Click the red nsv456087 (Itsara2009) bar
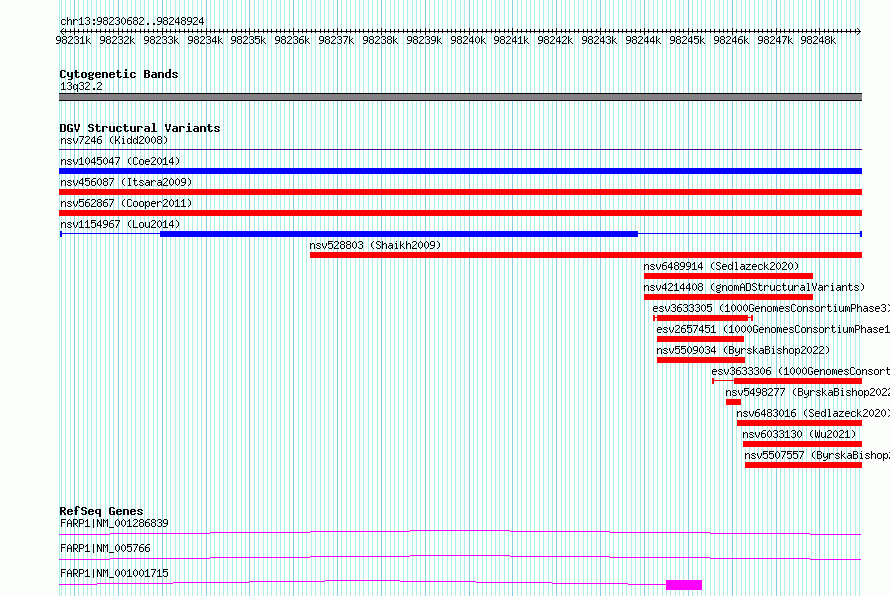Viewport: 890px width, 596px height. pyautogui.click(x=460, y=192)
